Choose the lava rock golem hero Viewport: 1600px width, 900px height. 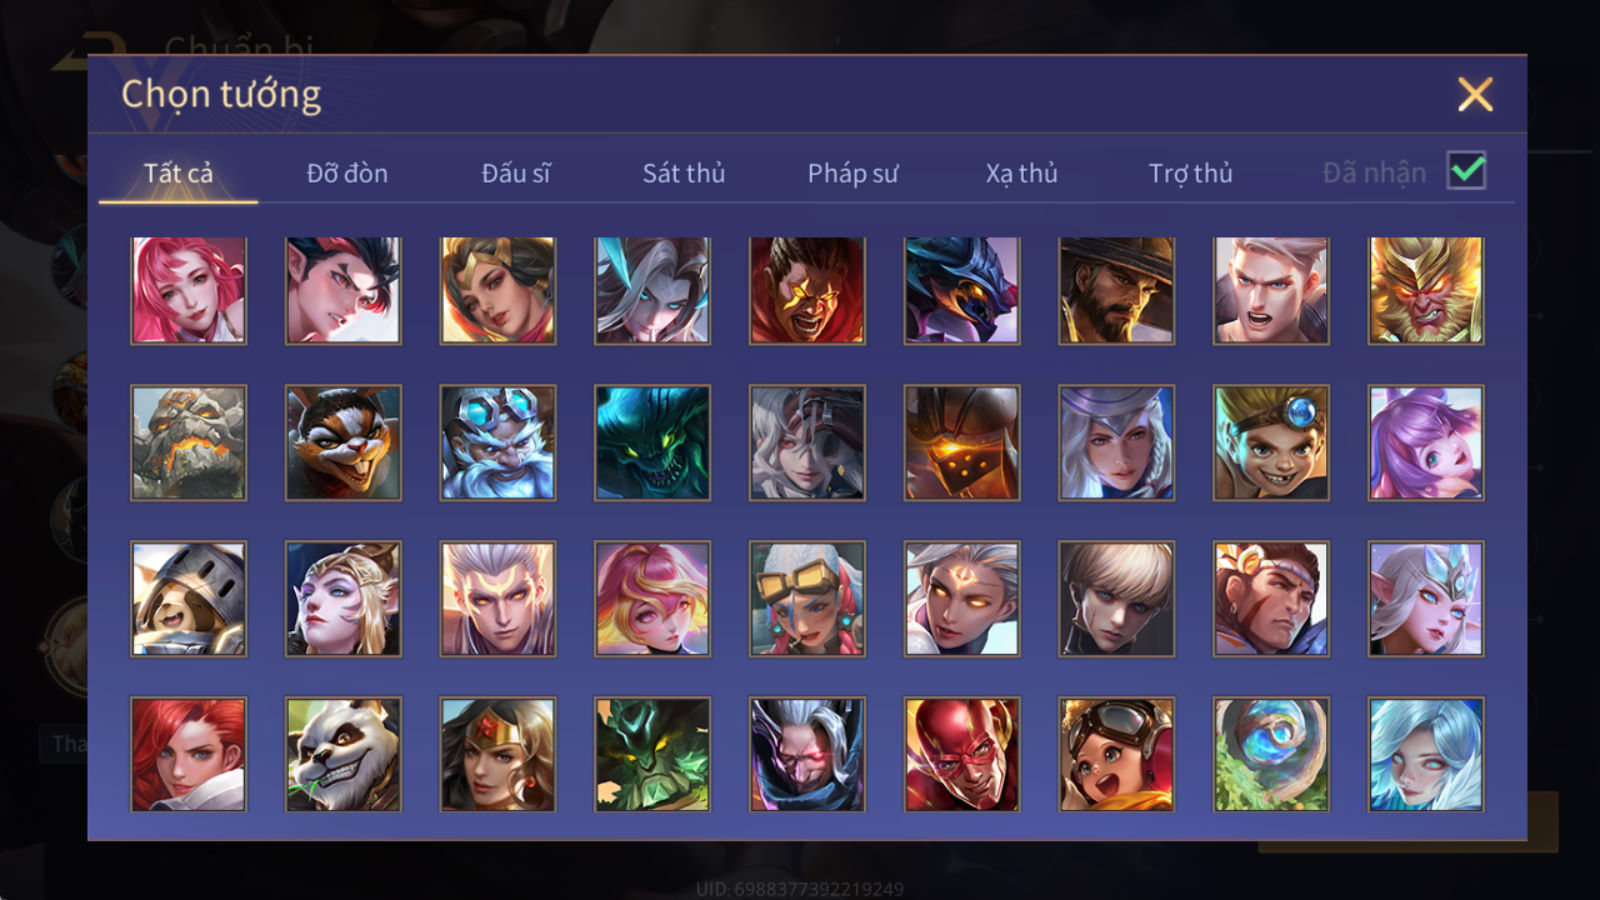(x=188, y=443)
